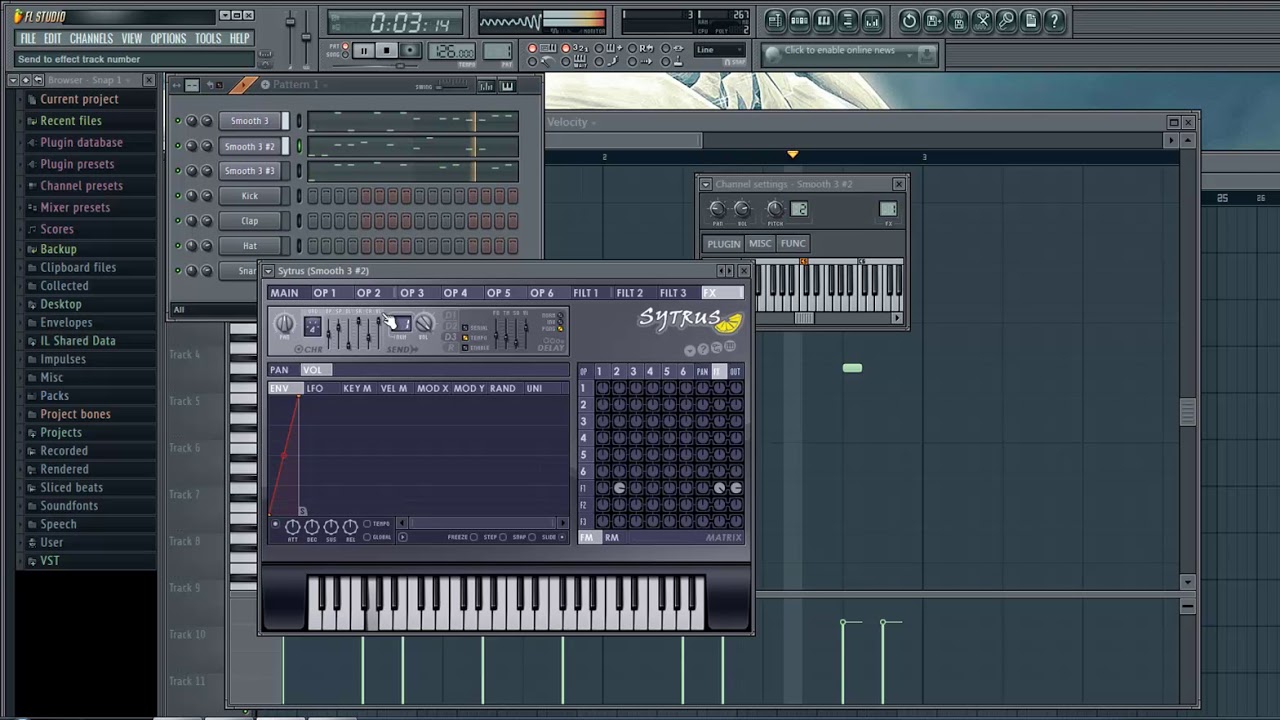The image size is (1280, 720).
Task: Click the Sytrus help question icon
Action: click(703, 349)
